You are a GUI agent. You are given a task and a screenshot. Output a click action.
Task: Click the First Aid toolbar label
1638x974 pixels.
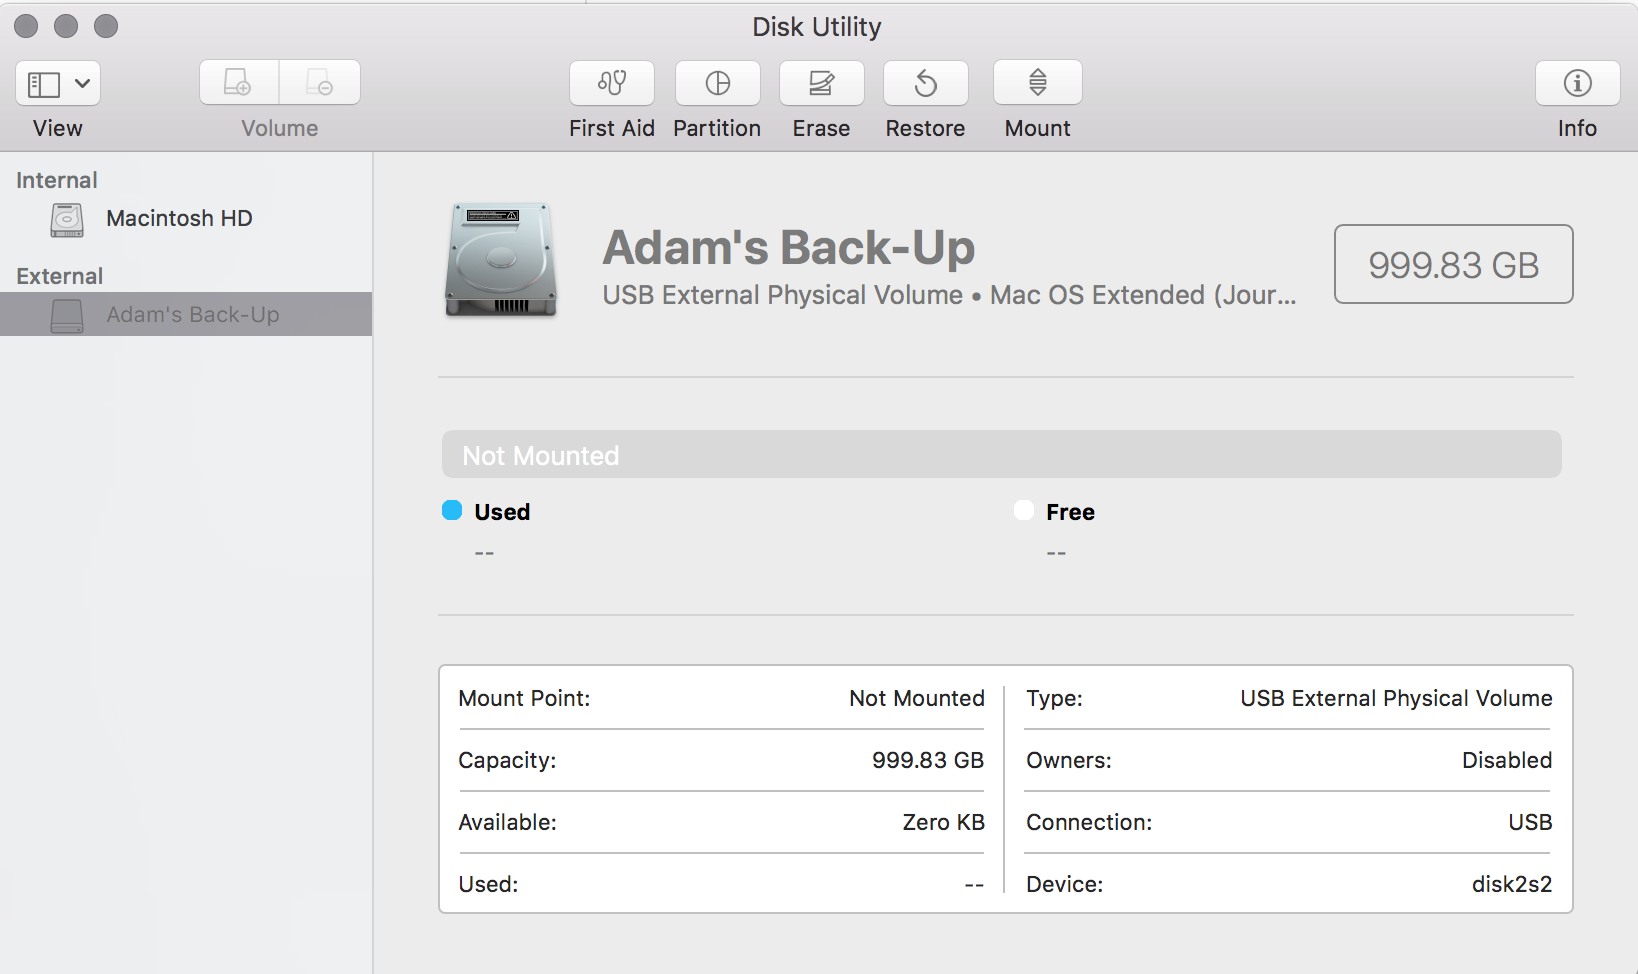point(612,128)
